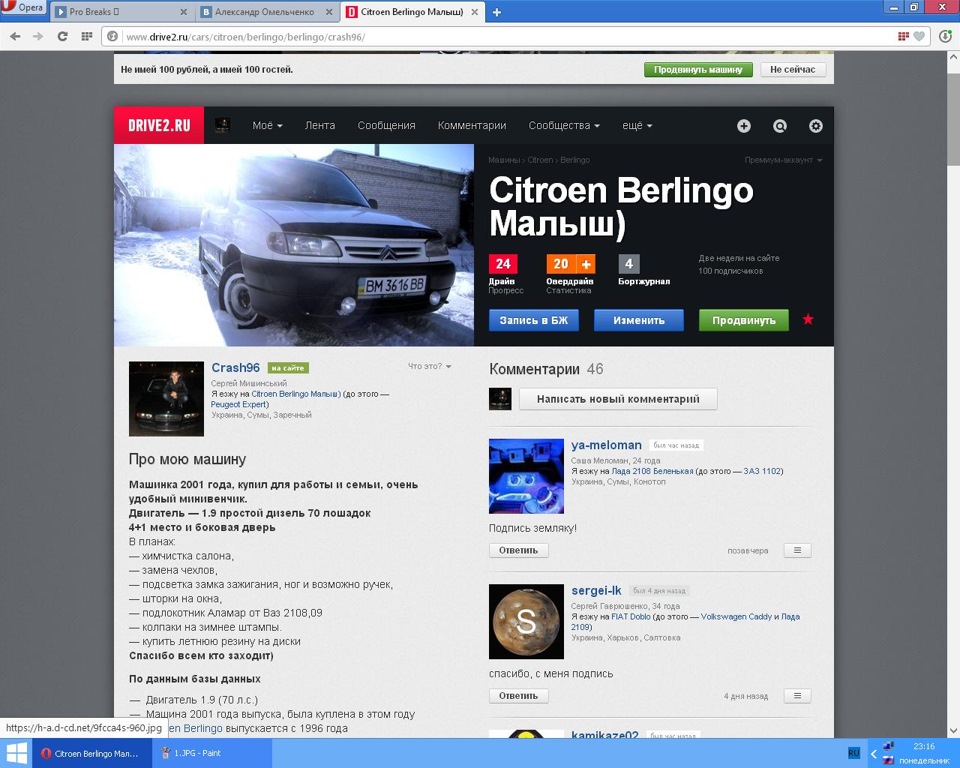Open the Citroen Berlingo car photo
This screenshot has width=960, height=768.
click(x=294, y=245)
